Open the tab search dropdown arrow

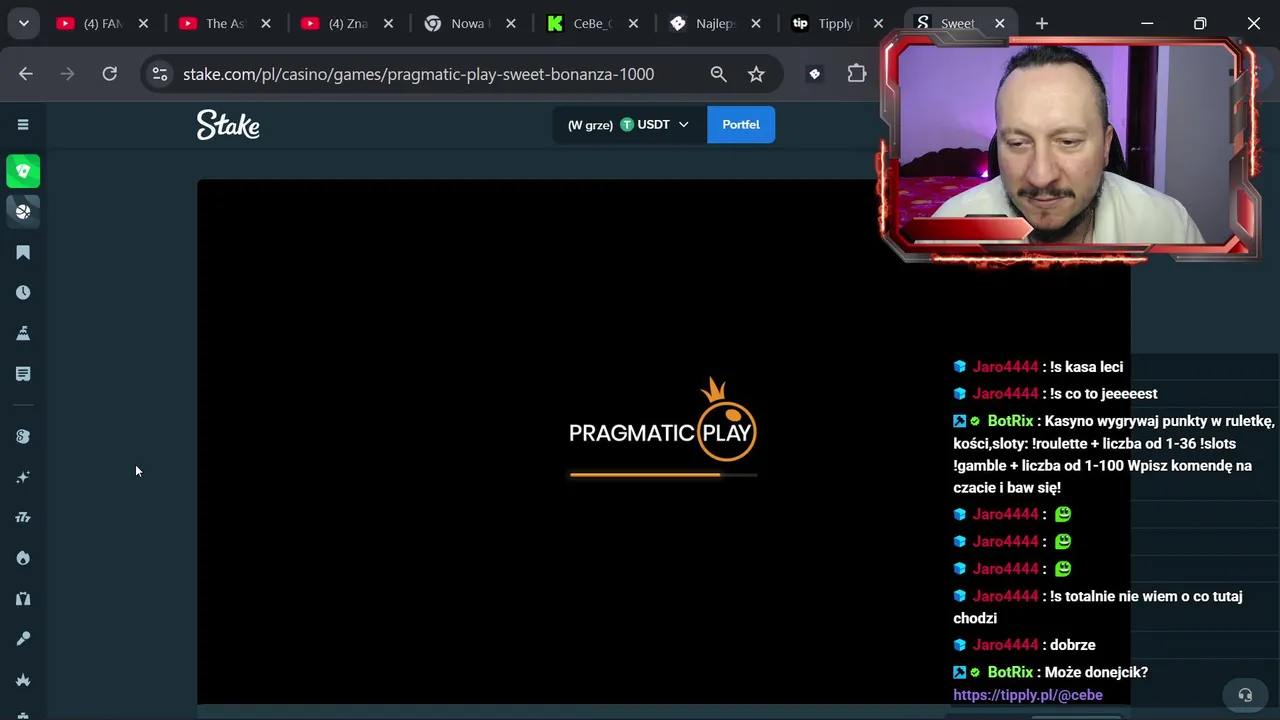tap(23, 23)
